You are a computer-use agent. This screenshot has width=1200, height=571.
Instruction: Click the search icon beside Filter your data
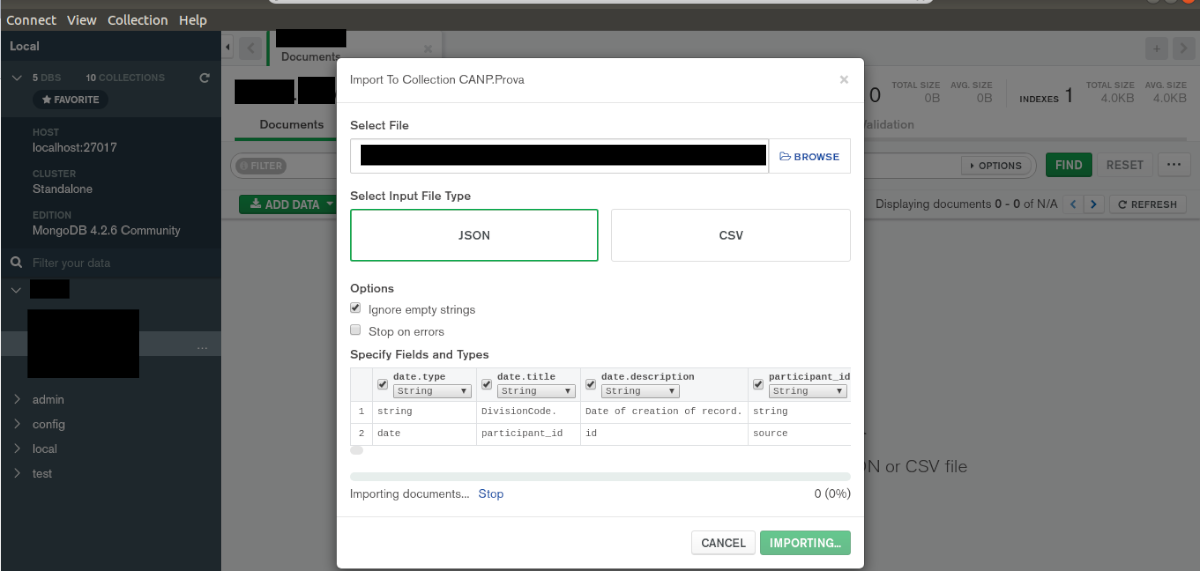pyautogui.click(x=16, y=263)
